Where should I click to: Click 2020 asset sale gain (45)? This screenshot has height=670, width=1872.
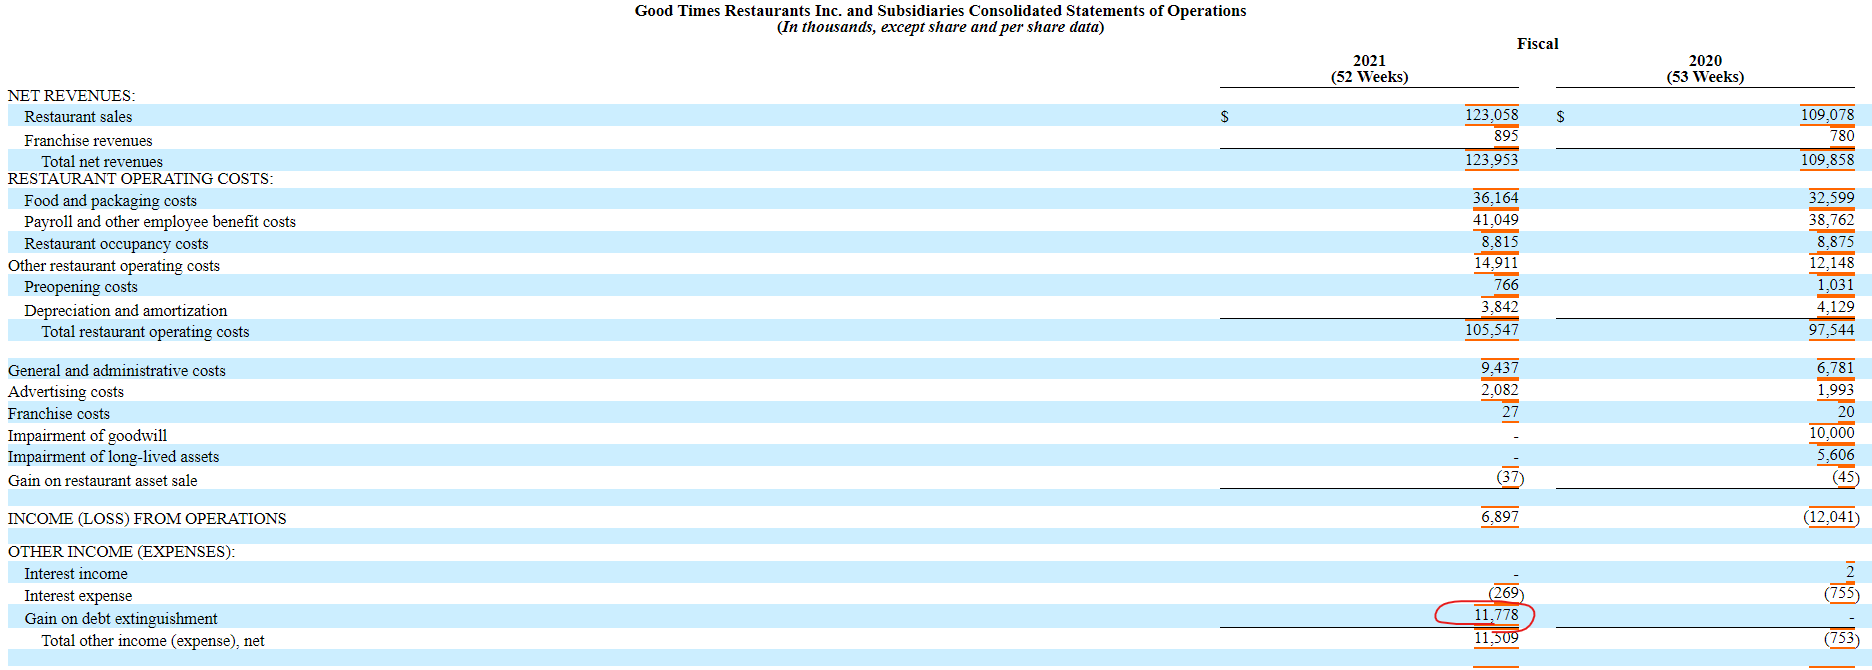tap(1846, 477)
